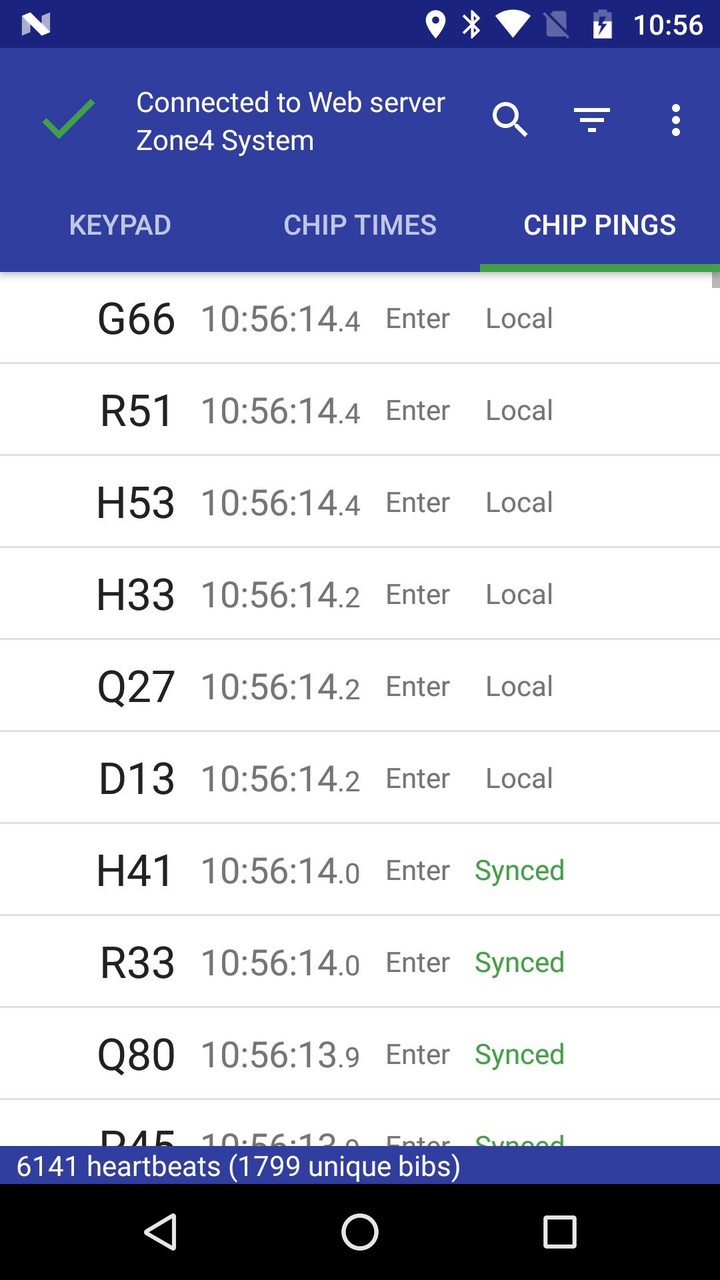Tap the green connection checkmark icon

(x=68, y=121)
